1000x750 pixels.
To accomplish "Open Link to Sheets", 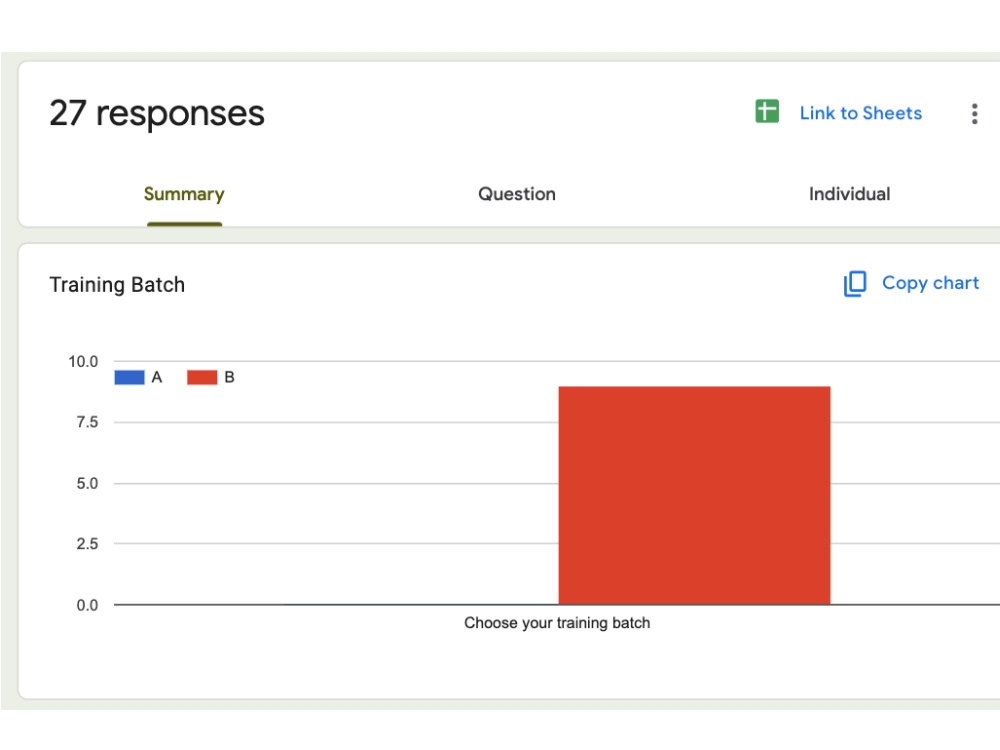I will click(x=860, y=113).
